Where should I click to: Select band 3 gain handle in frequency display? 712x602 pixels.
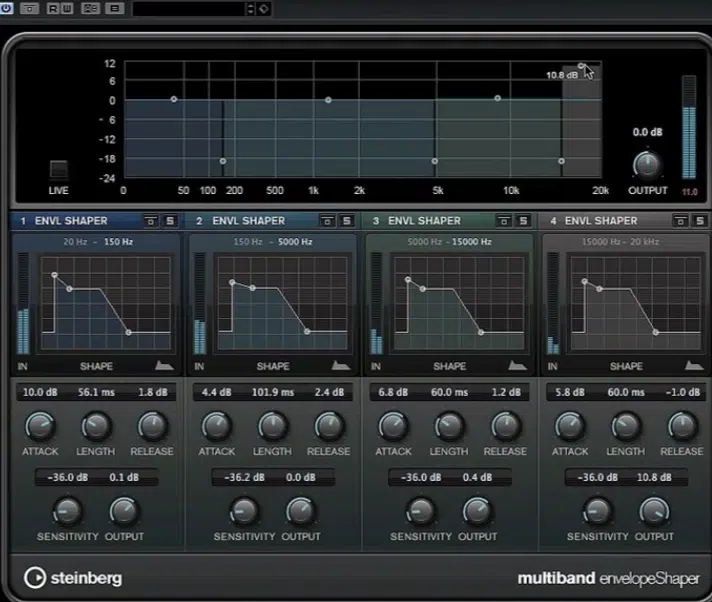tap(498, 98)
